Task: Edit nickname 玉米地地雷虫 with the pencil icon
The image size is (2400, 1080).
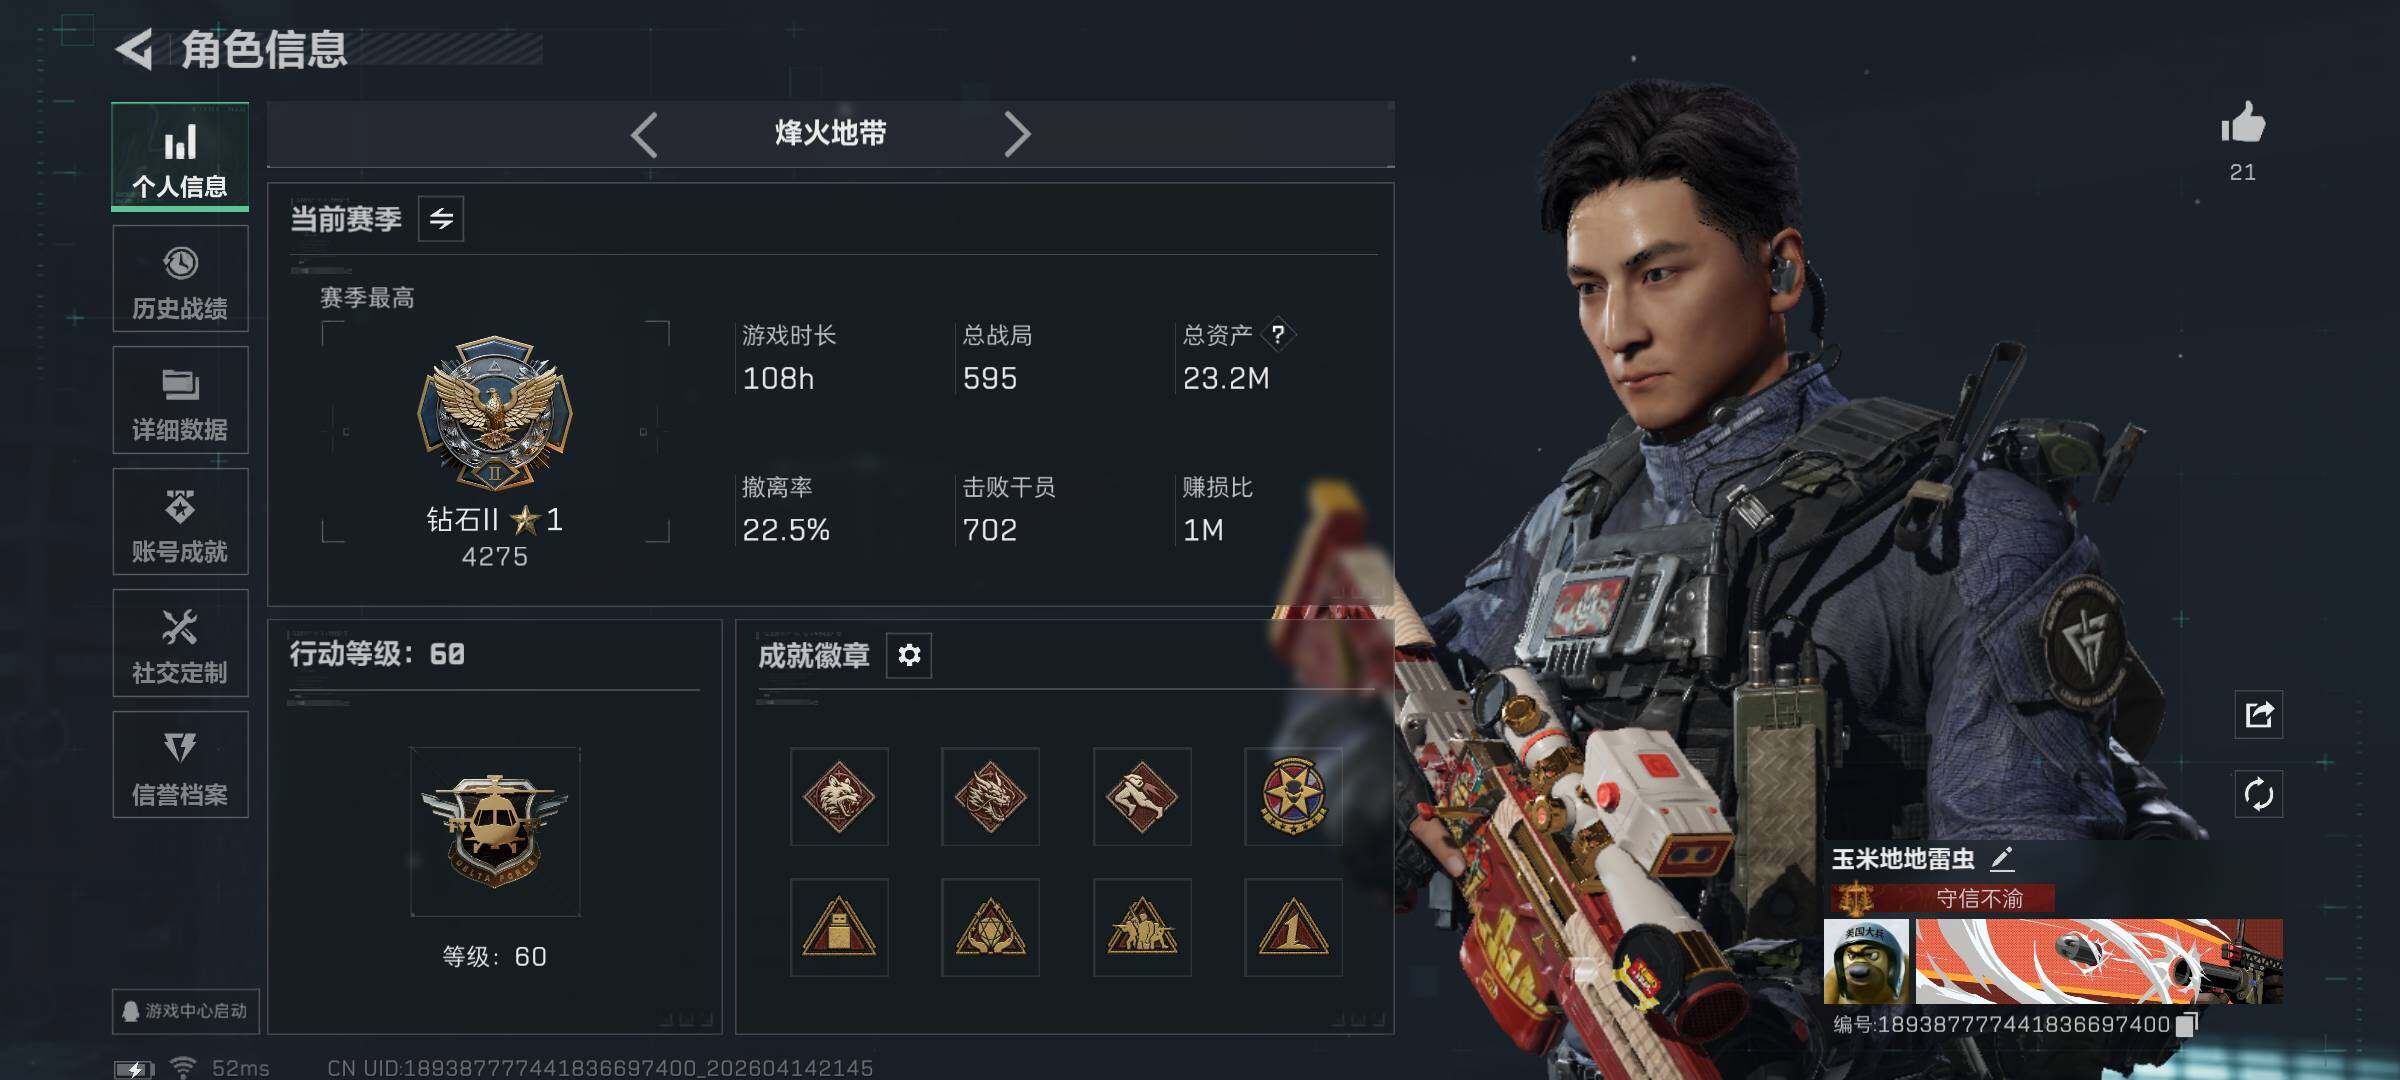Action: tap(2001, 858)
